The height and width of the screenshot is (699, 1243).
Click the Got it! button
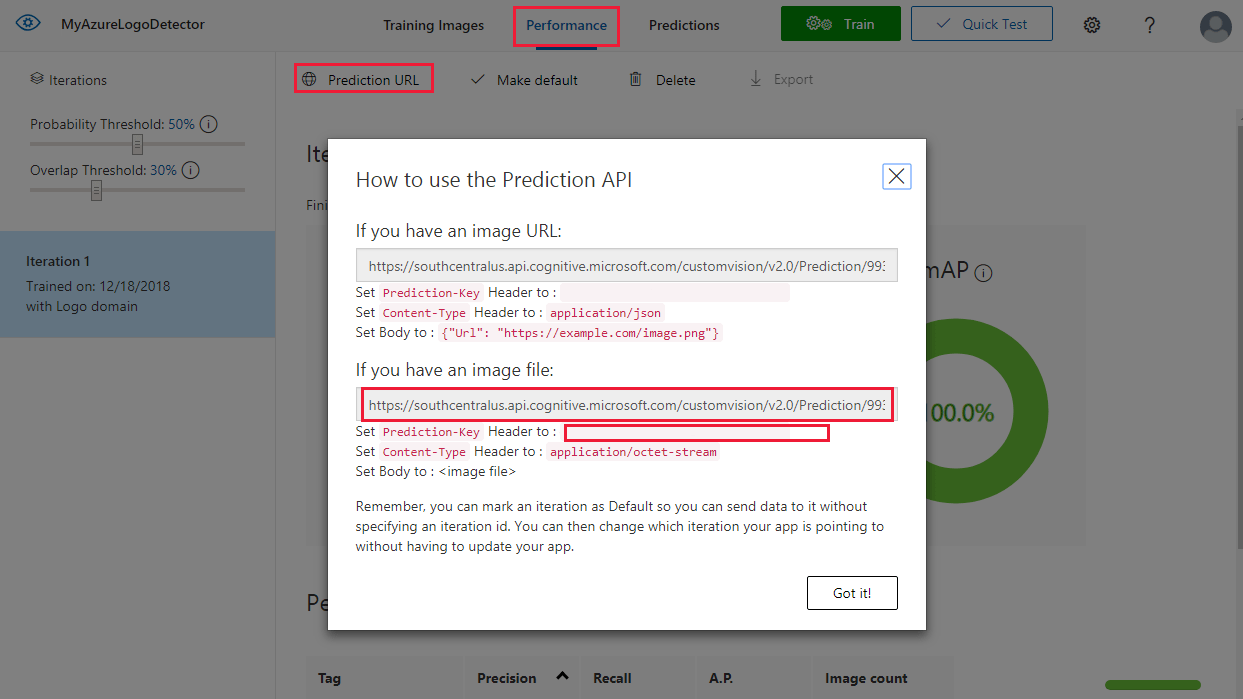852,593
